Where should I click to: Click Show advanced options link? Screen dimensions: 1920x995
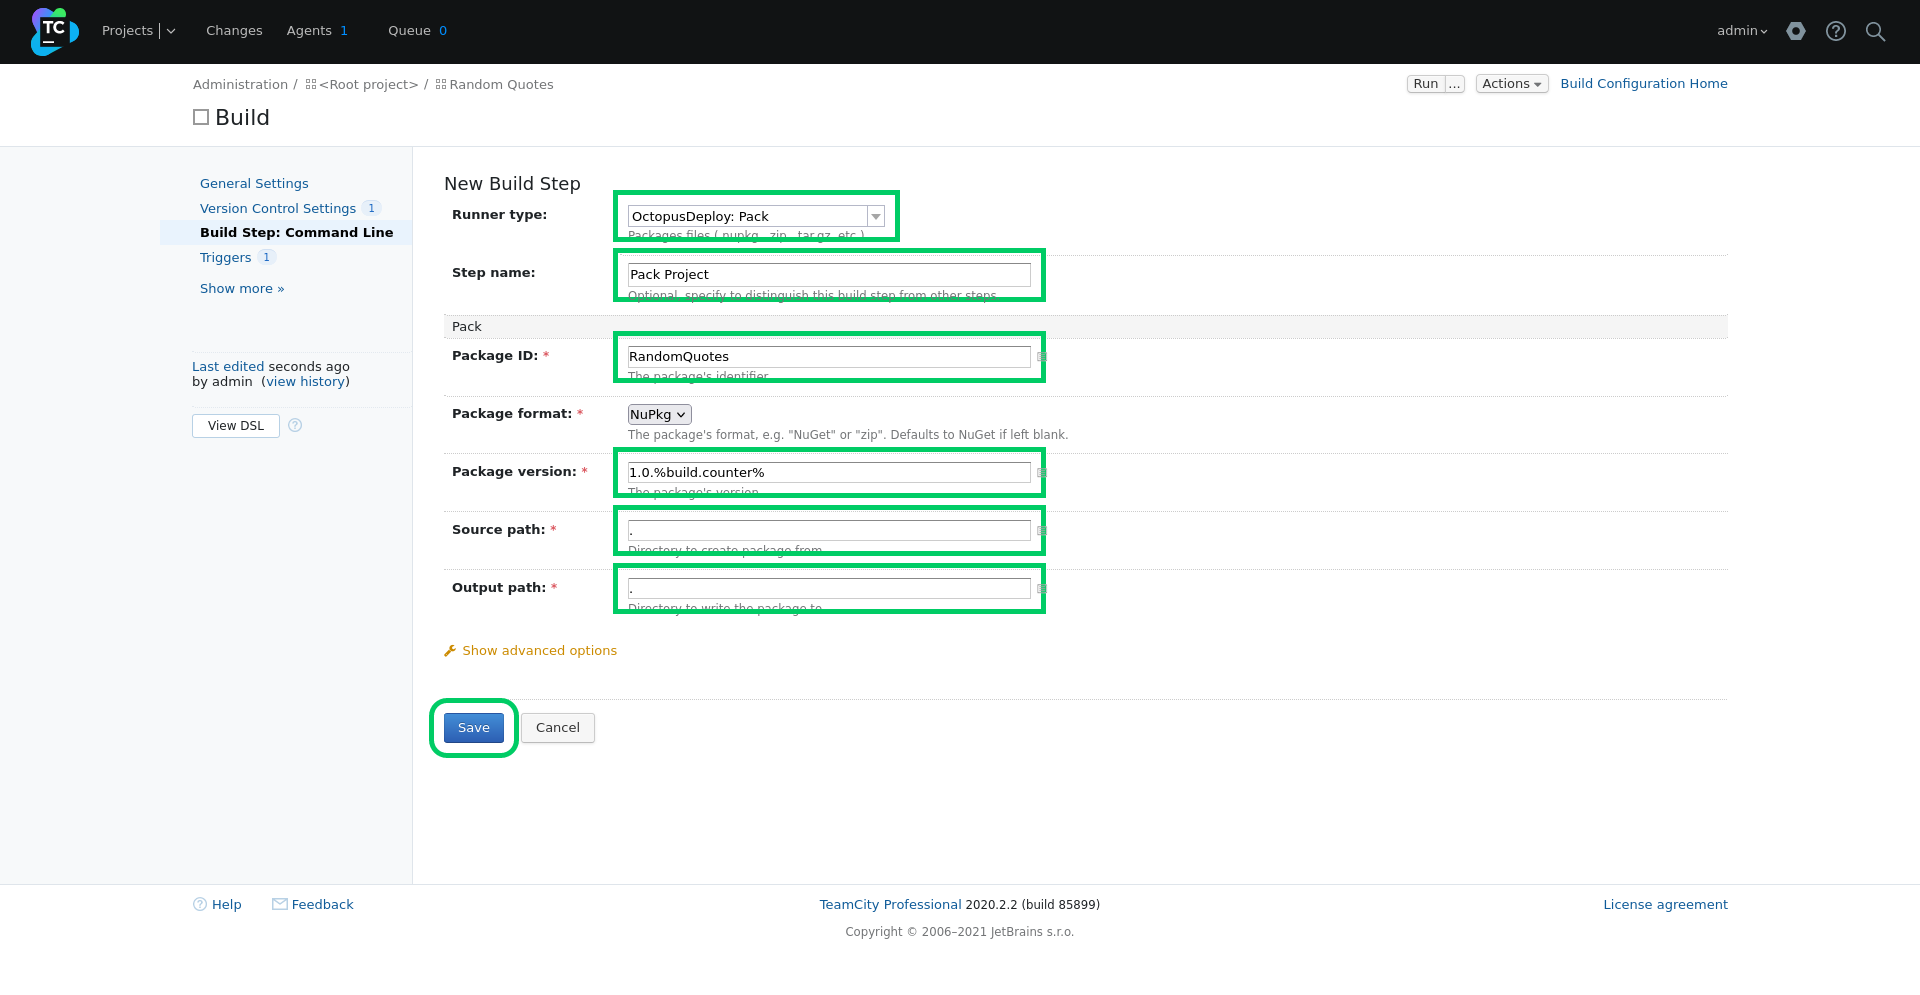pos(539,651)
